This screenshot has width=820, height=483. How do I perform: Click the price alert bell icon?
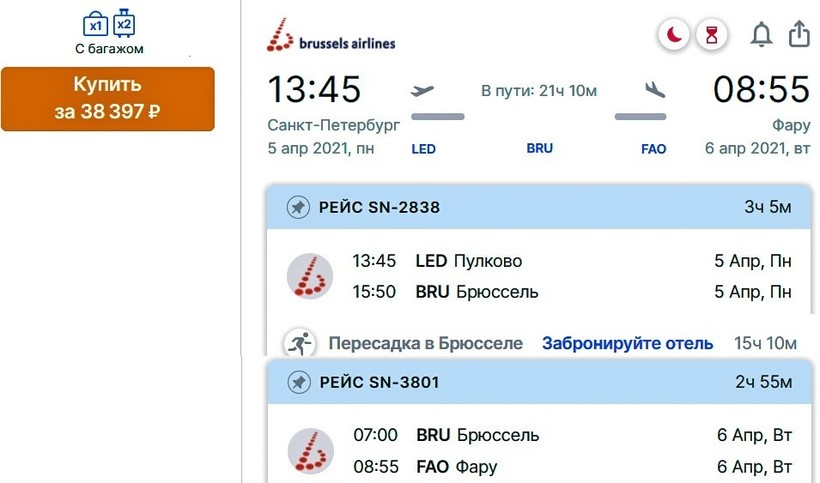(762, 35)
